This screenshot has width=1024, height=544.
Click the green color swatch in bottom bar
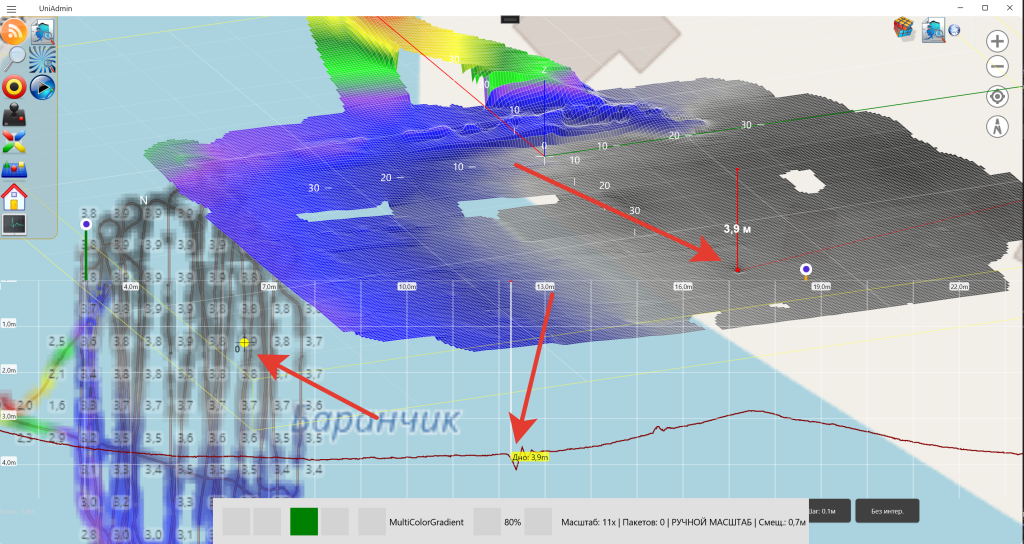[x=304, y=521]
